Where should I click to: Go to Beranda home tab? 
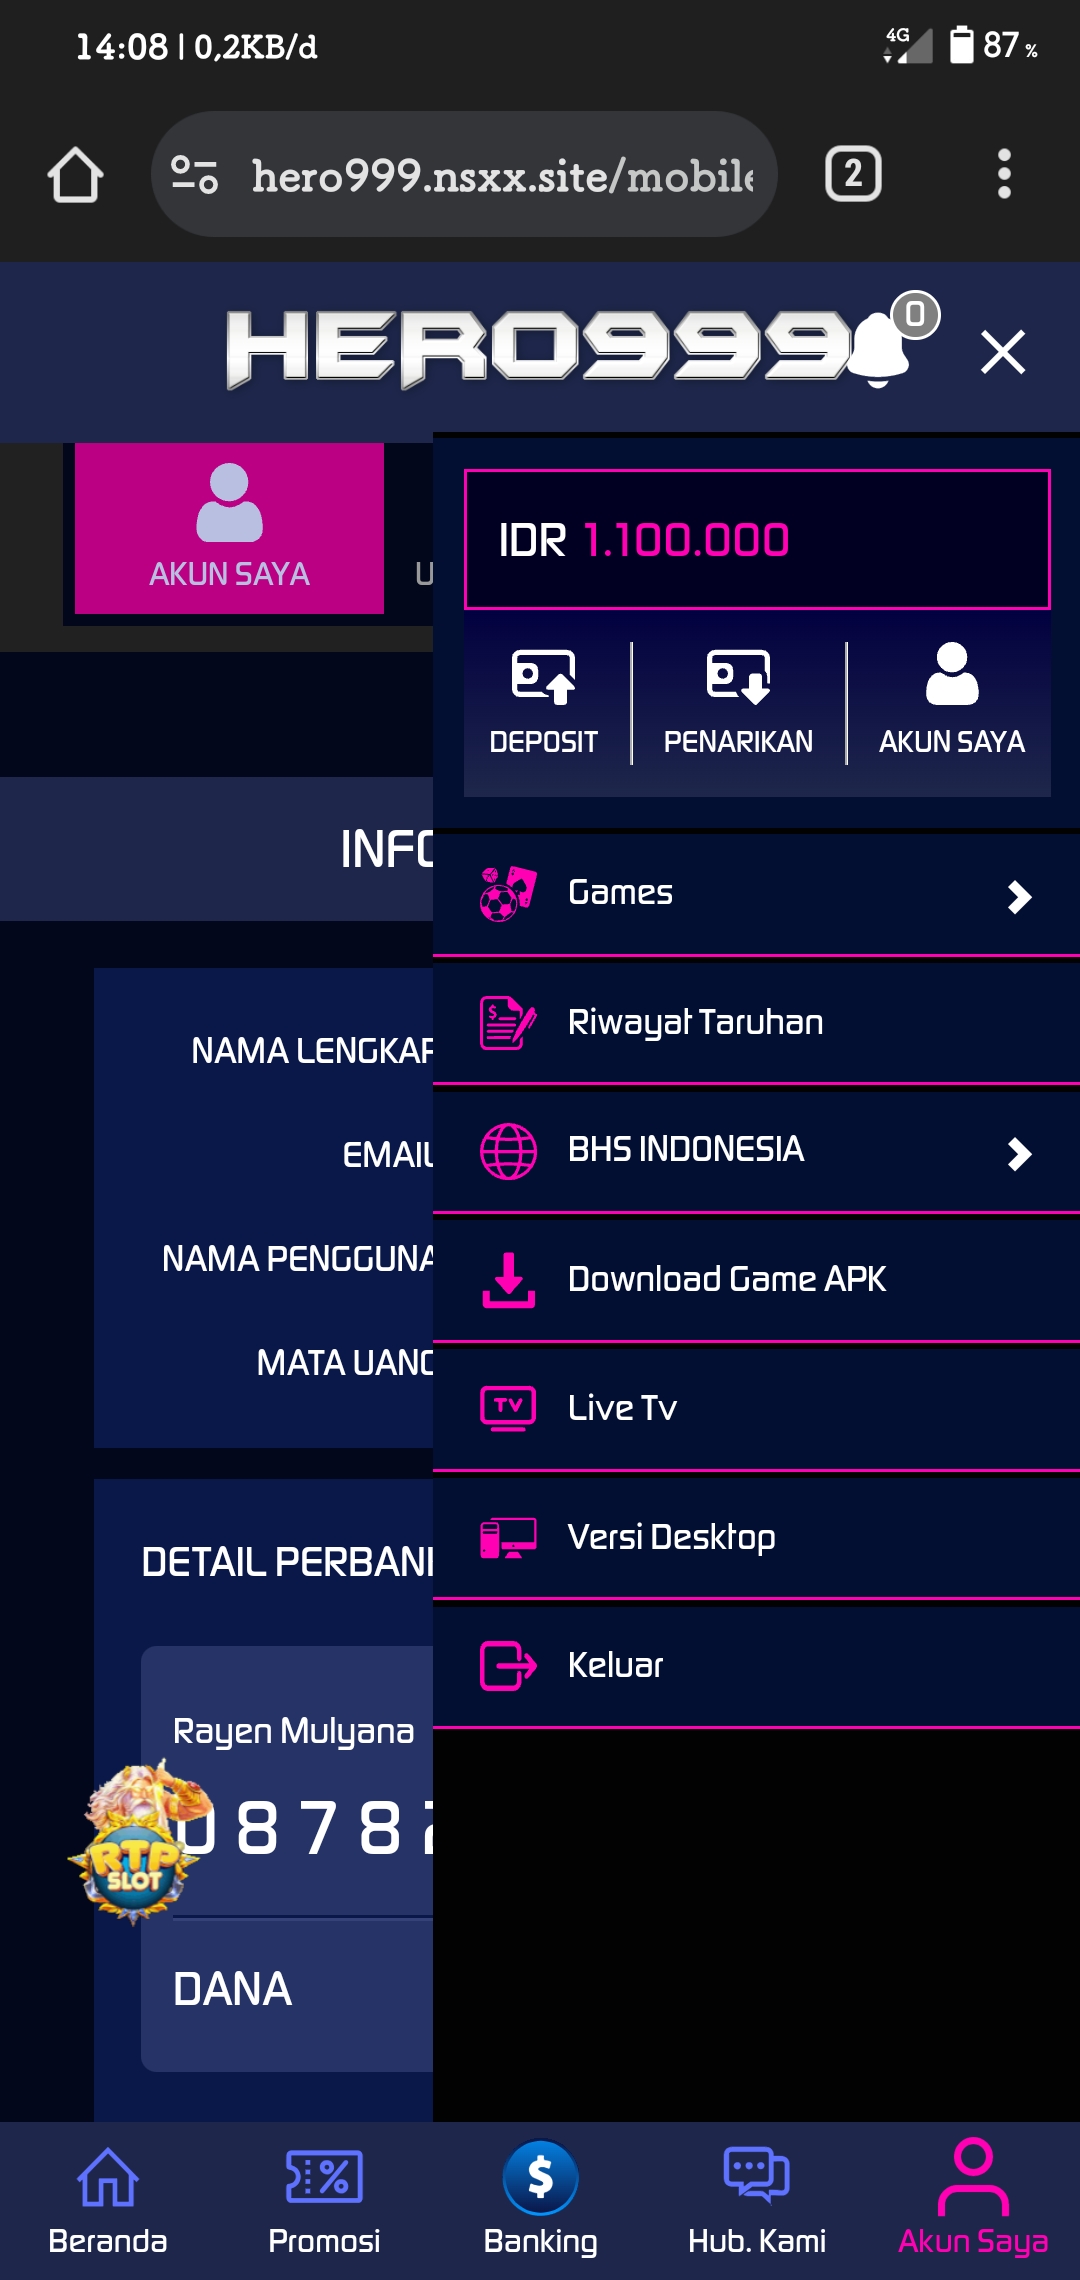click(x=108, y=2196)
